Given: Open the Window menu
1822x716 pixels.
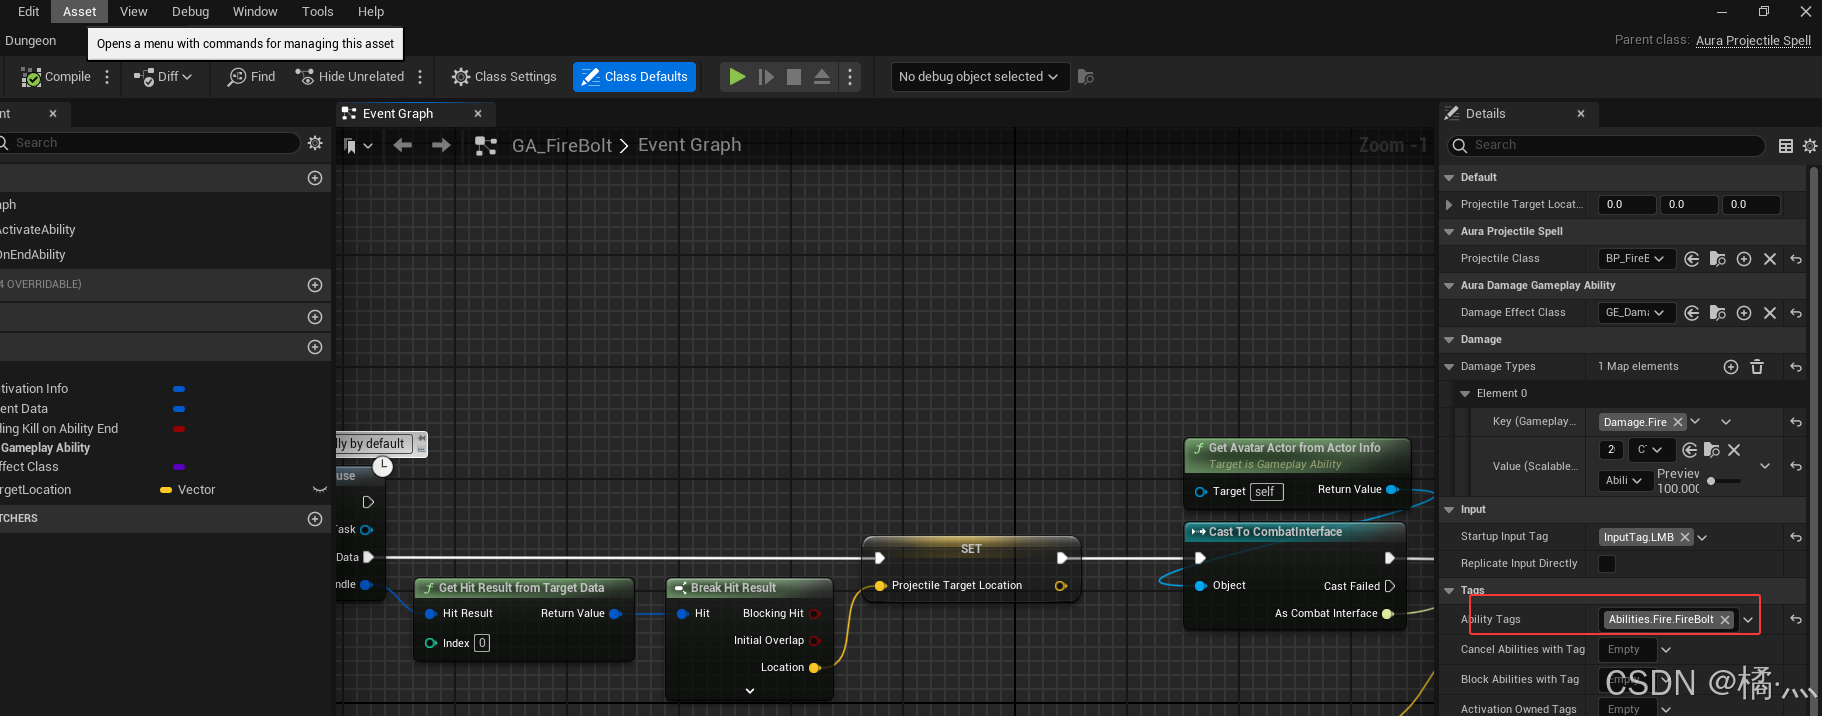Looking at the screenshot, I should pyautogui.click(x=255, y=12).
